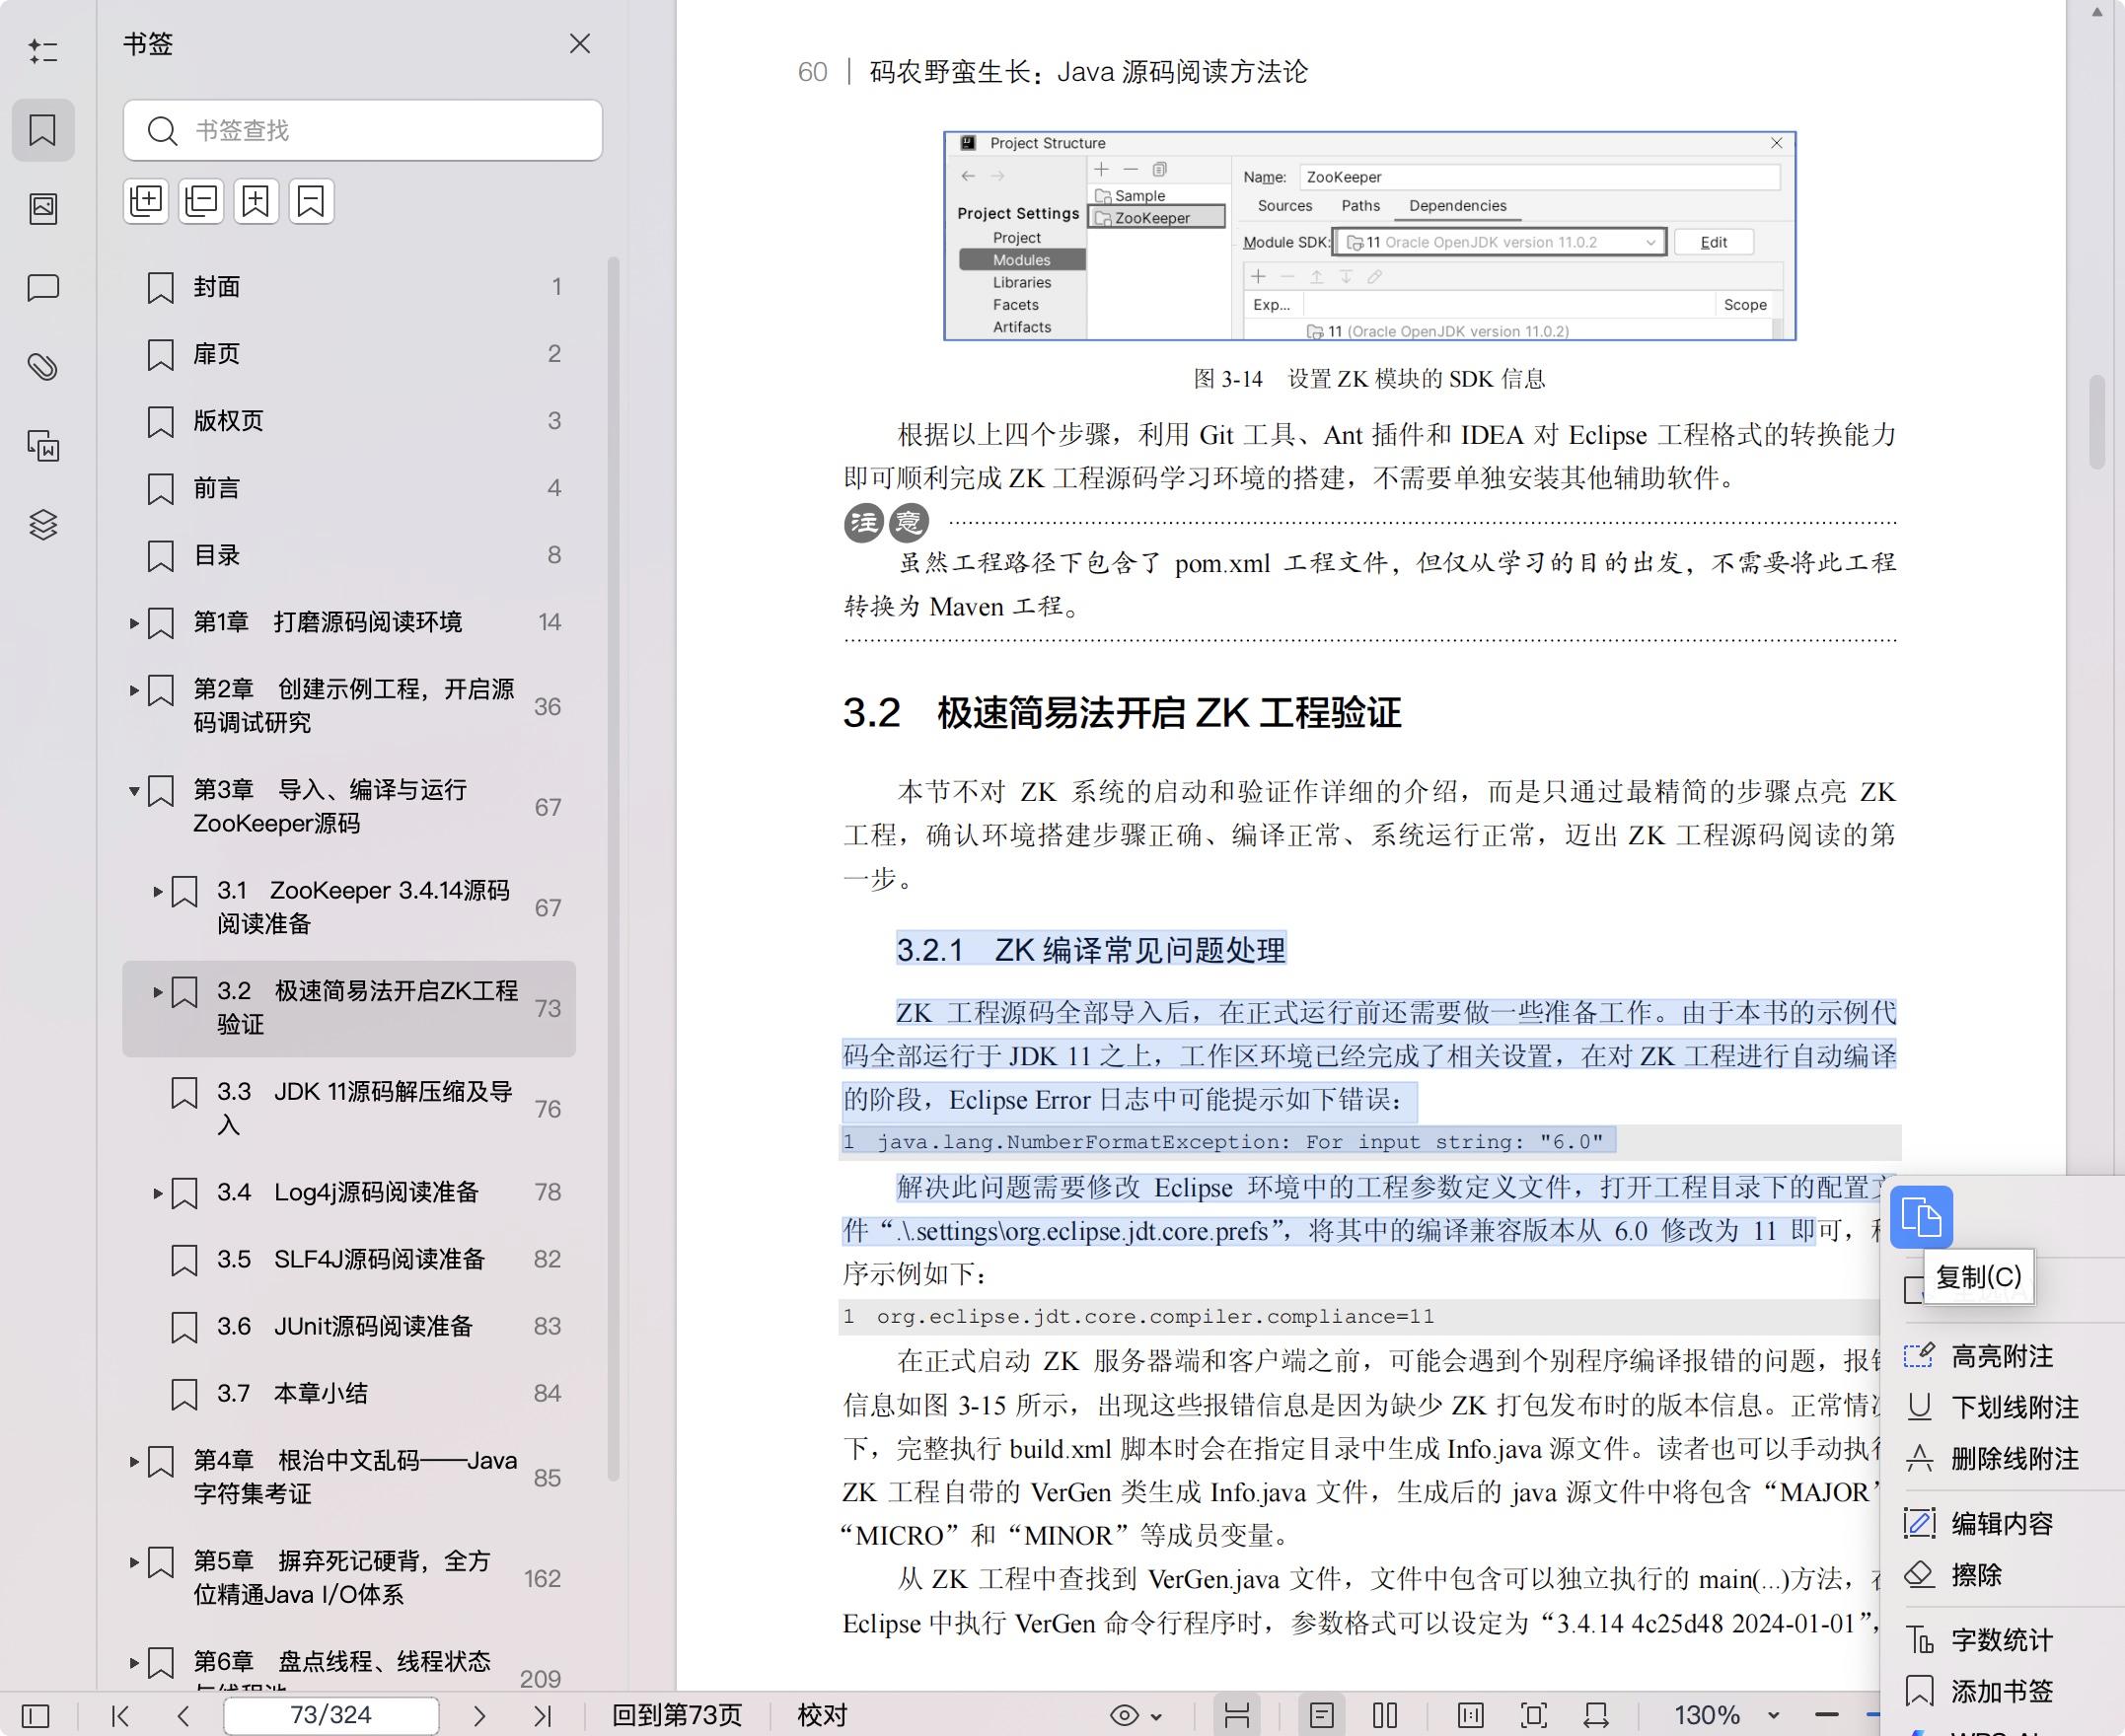Open the thumbnails sidebar panel

click(43, 208)
